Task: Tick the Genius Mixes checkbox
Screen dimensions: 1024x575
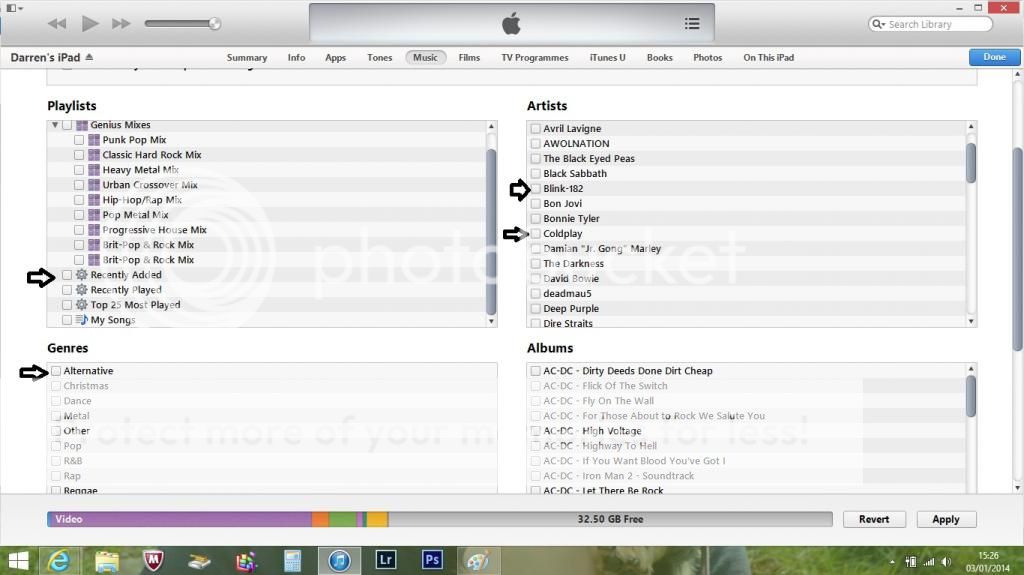Action: click(x=67, y=125)
